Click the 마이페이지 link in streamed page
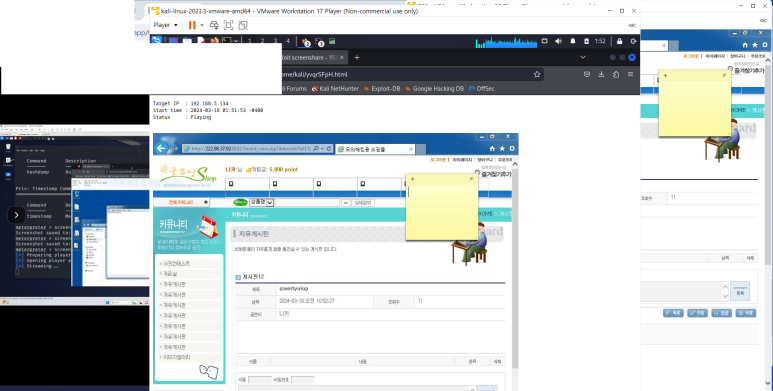This screenshot has height=391, width=773. pyautogui.click(x=462, y=160)
